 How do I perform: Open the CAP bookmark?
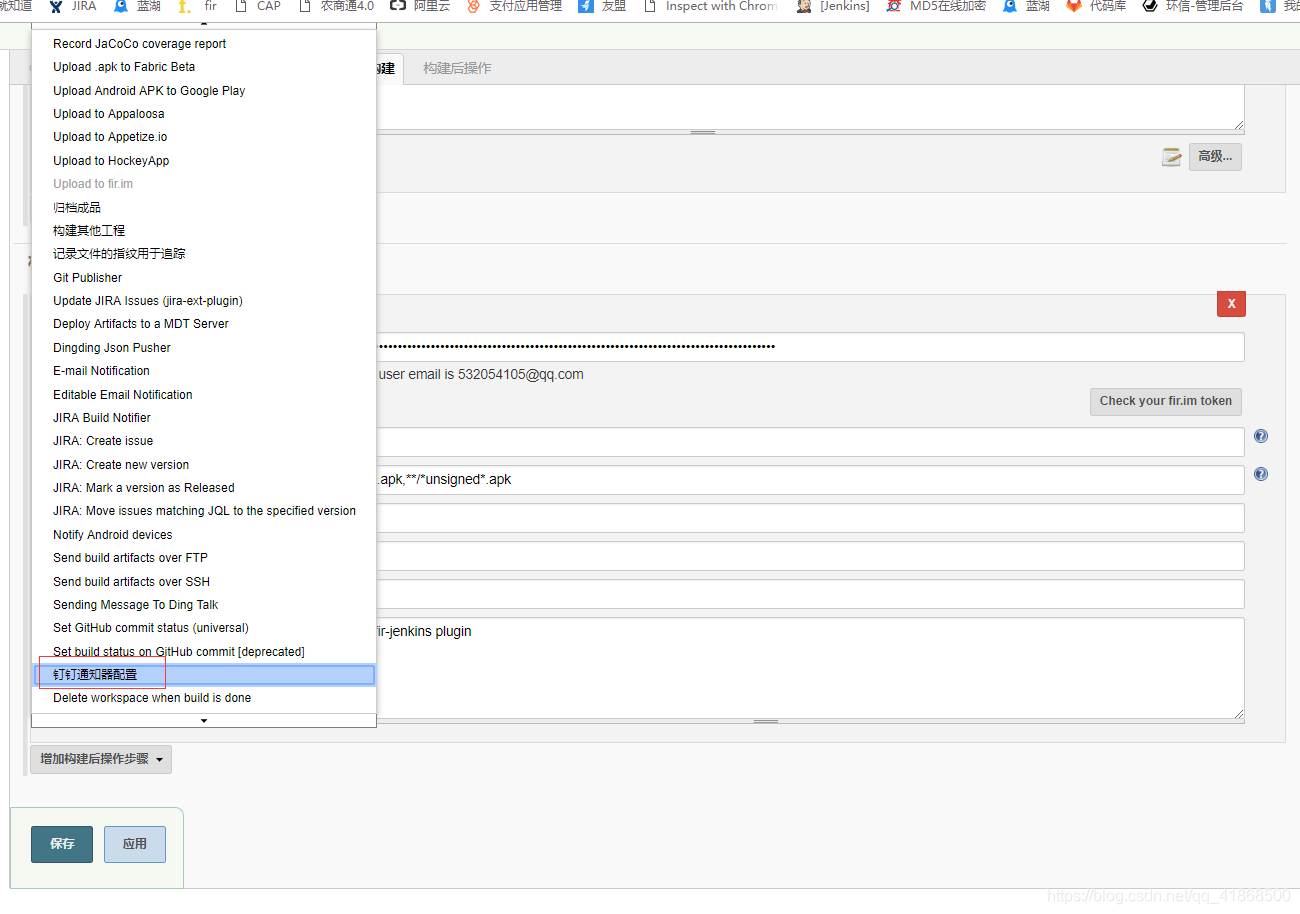click(258, 6)
